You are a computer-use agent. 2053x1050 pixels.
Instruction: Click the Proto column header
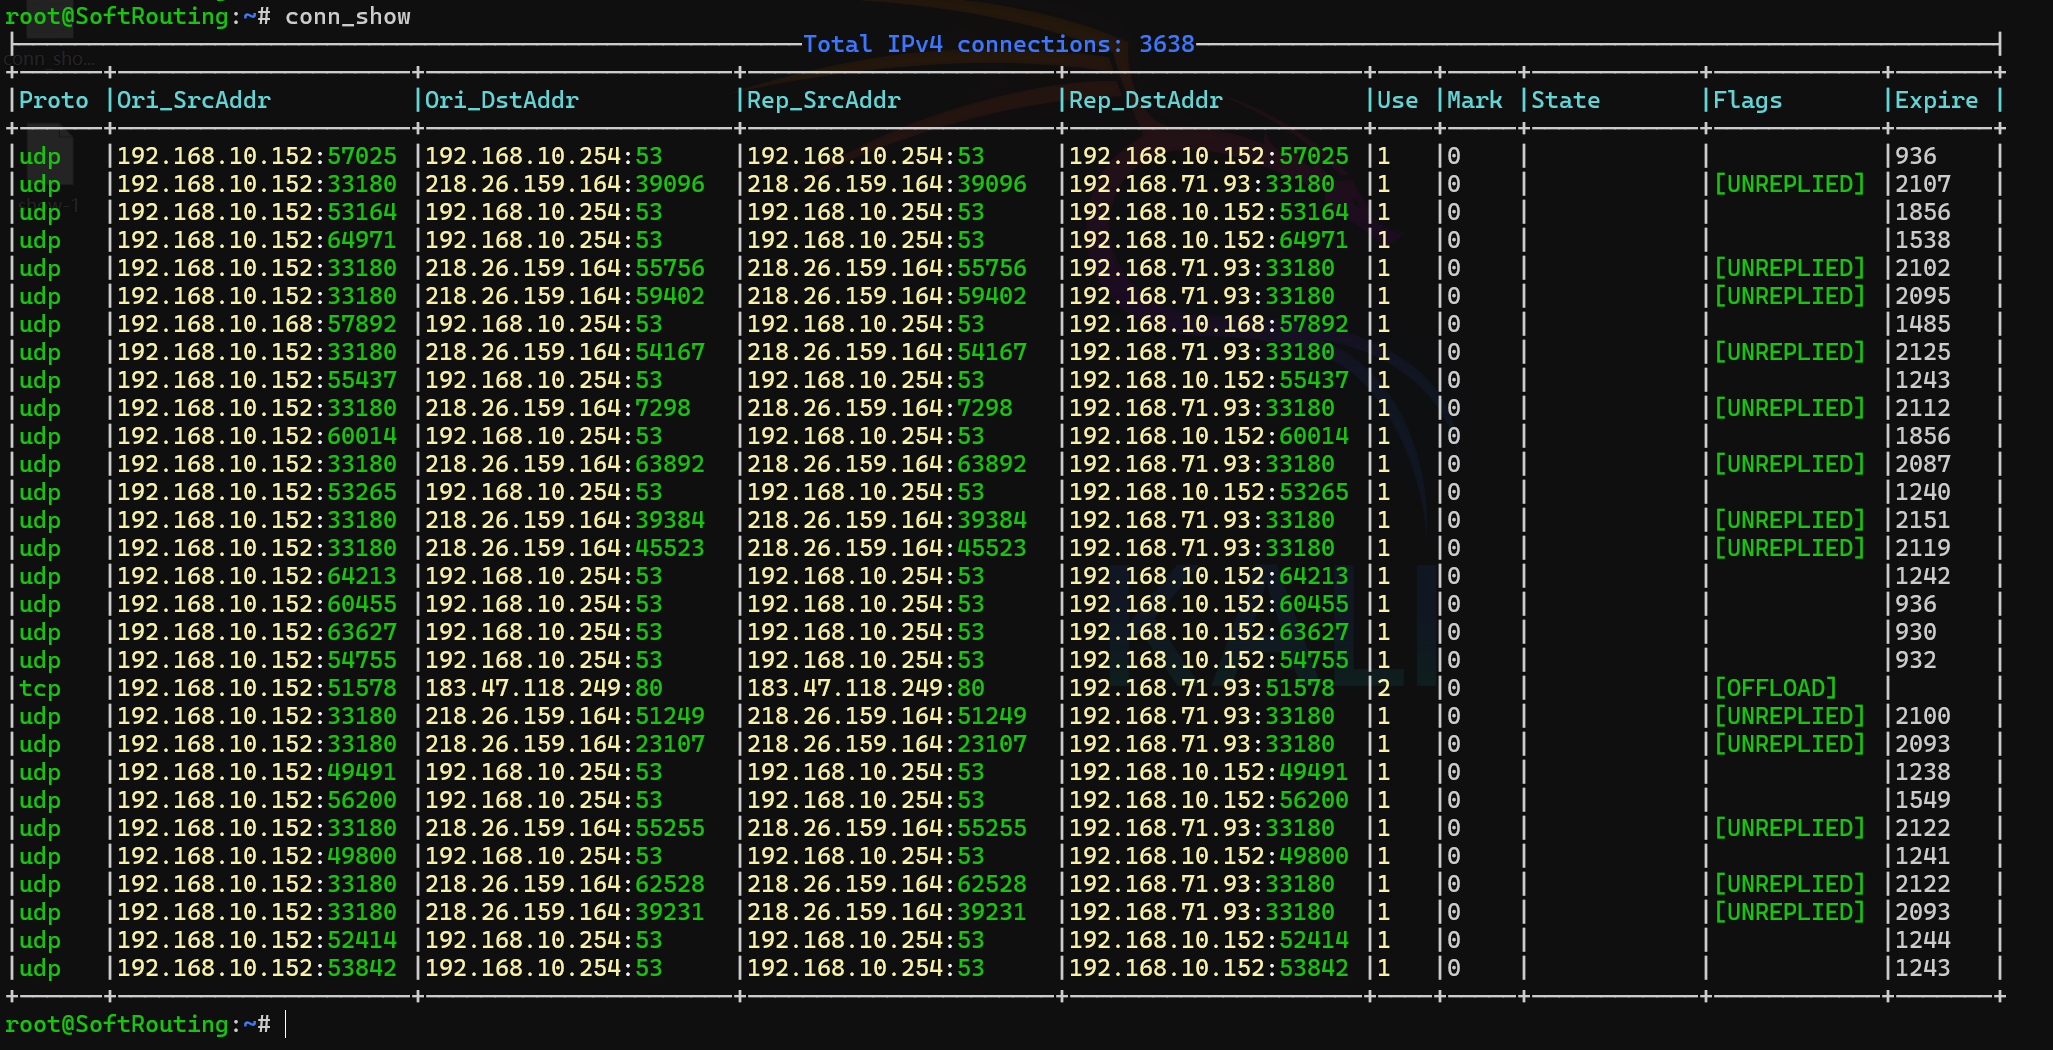53,100
